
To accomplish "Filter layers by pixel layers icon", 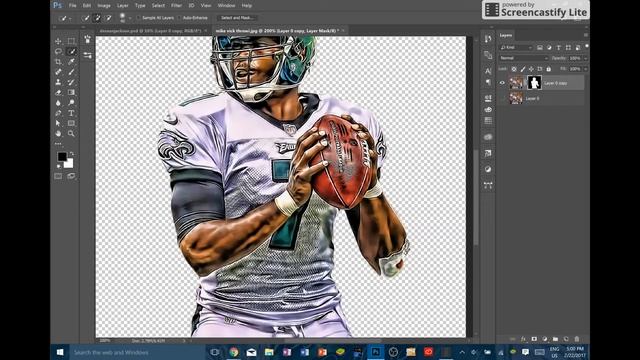I will pyautogui.click(x=540, y=48).
